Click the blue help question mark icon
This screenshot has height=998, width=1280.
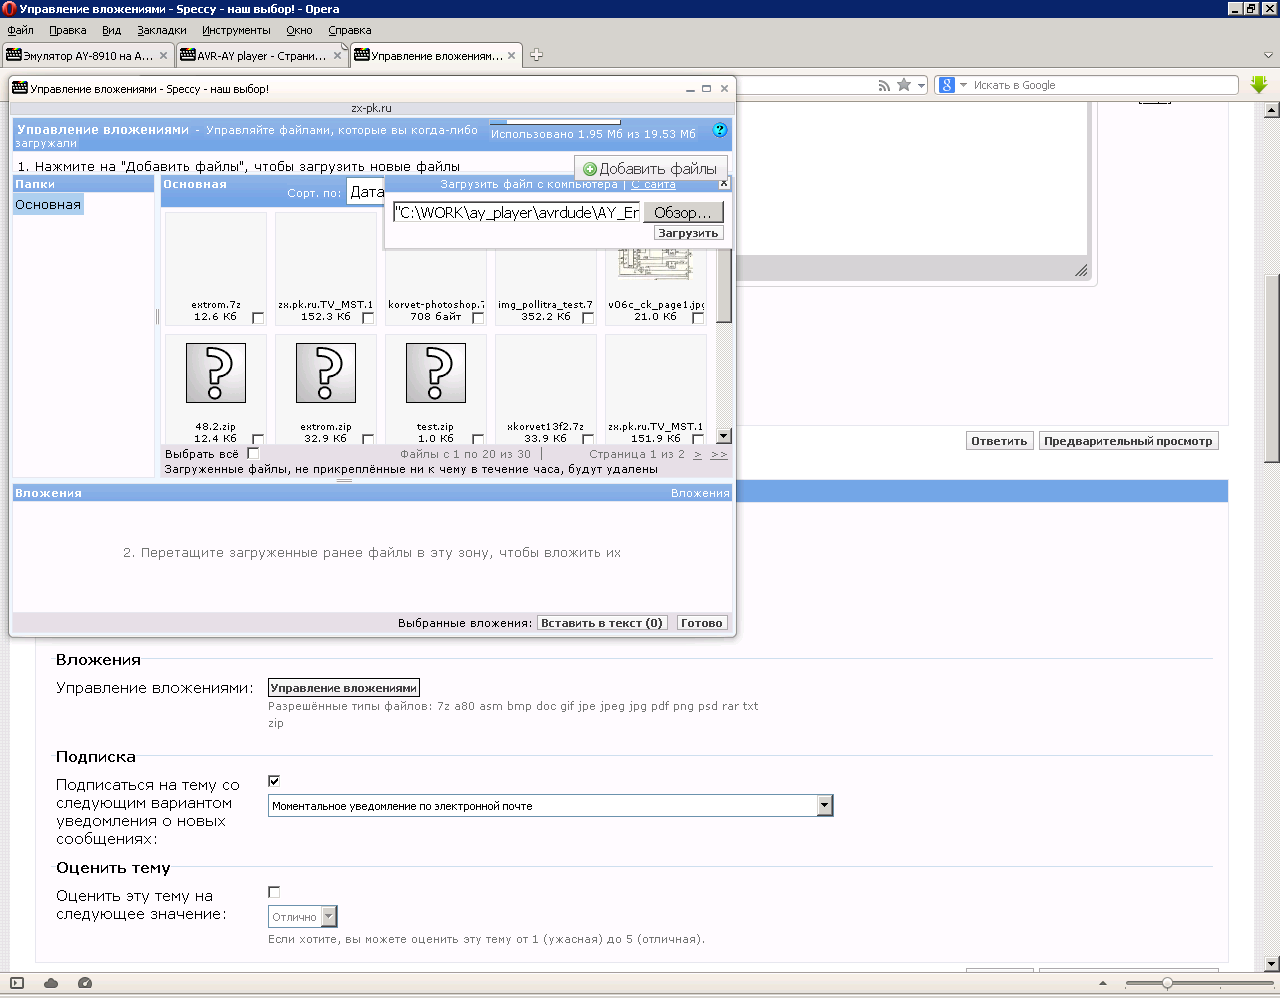click(x=720, y=131)
